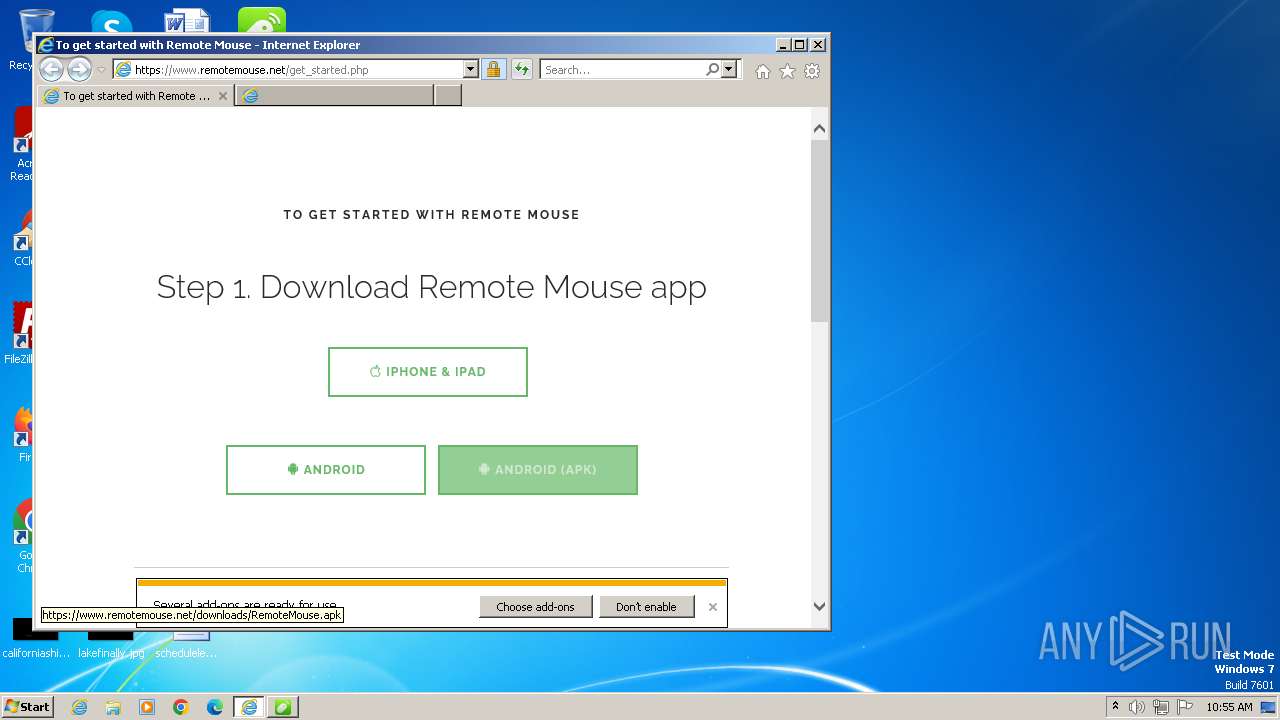The height and width of the screenshot is (720, 1280).
Task: Click the ANDROID (APK) download button
Action: click(x=538, y=470)
